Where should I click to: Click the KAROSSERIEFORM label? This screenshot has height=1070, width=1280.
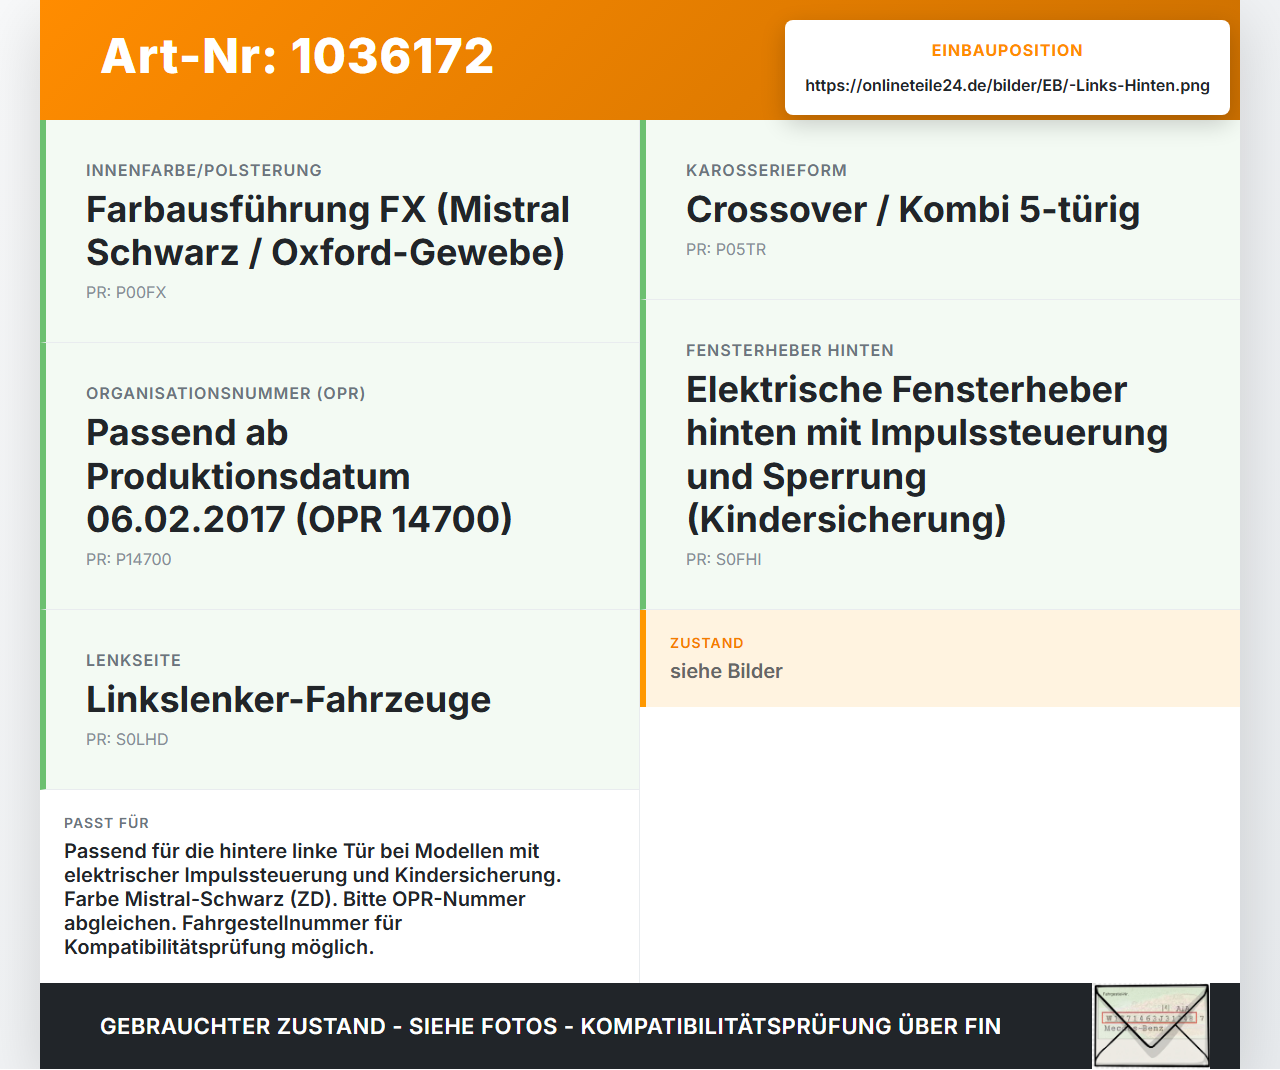(766, 170)
